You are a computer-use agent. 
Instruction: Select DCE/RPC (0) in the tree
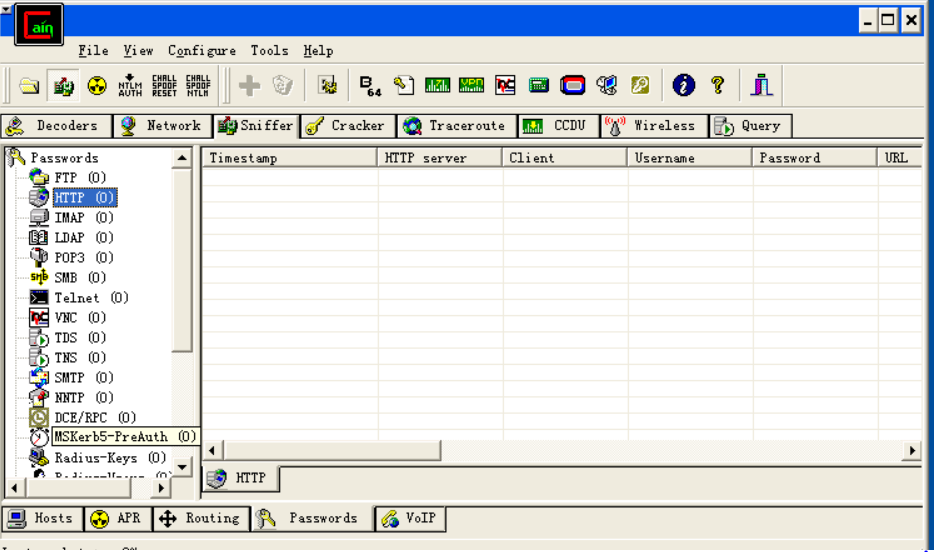tap(95, 417)
